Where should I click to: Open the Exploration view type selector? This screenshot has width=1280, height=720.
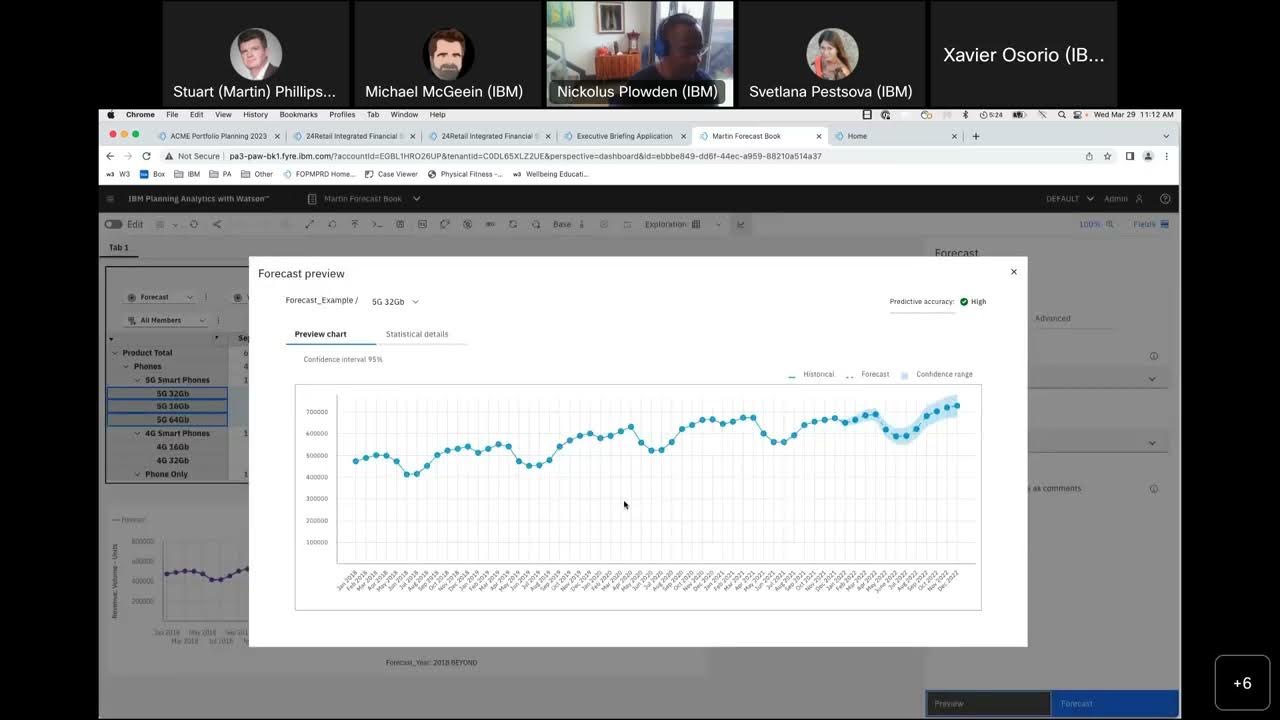(x=683, y=224)
